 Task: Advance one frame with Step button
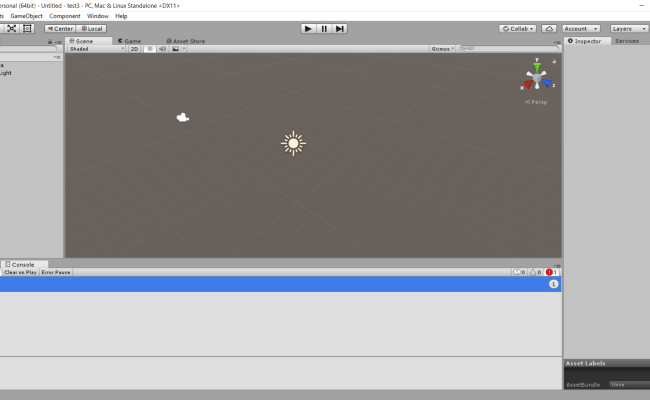(x=340, y=29)
